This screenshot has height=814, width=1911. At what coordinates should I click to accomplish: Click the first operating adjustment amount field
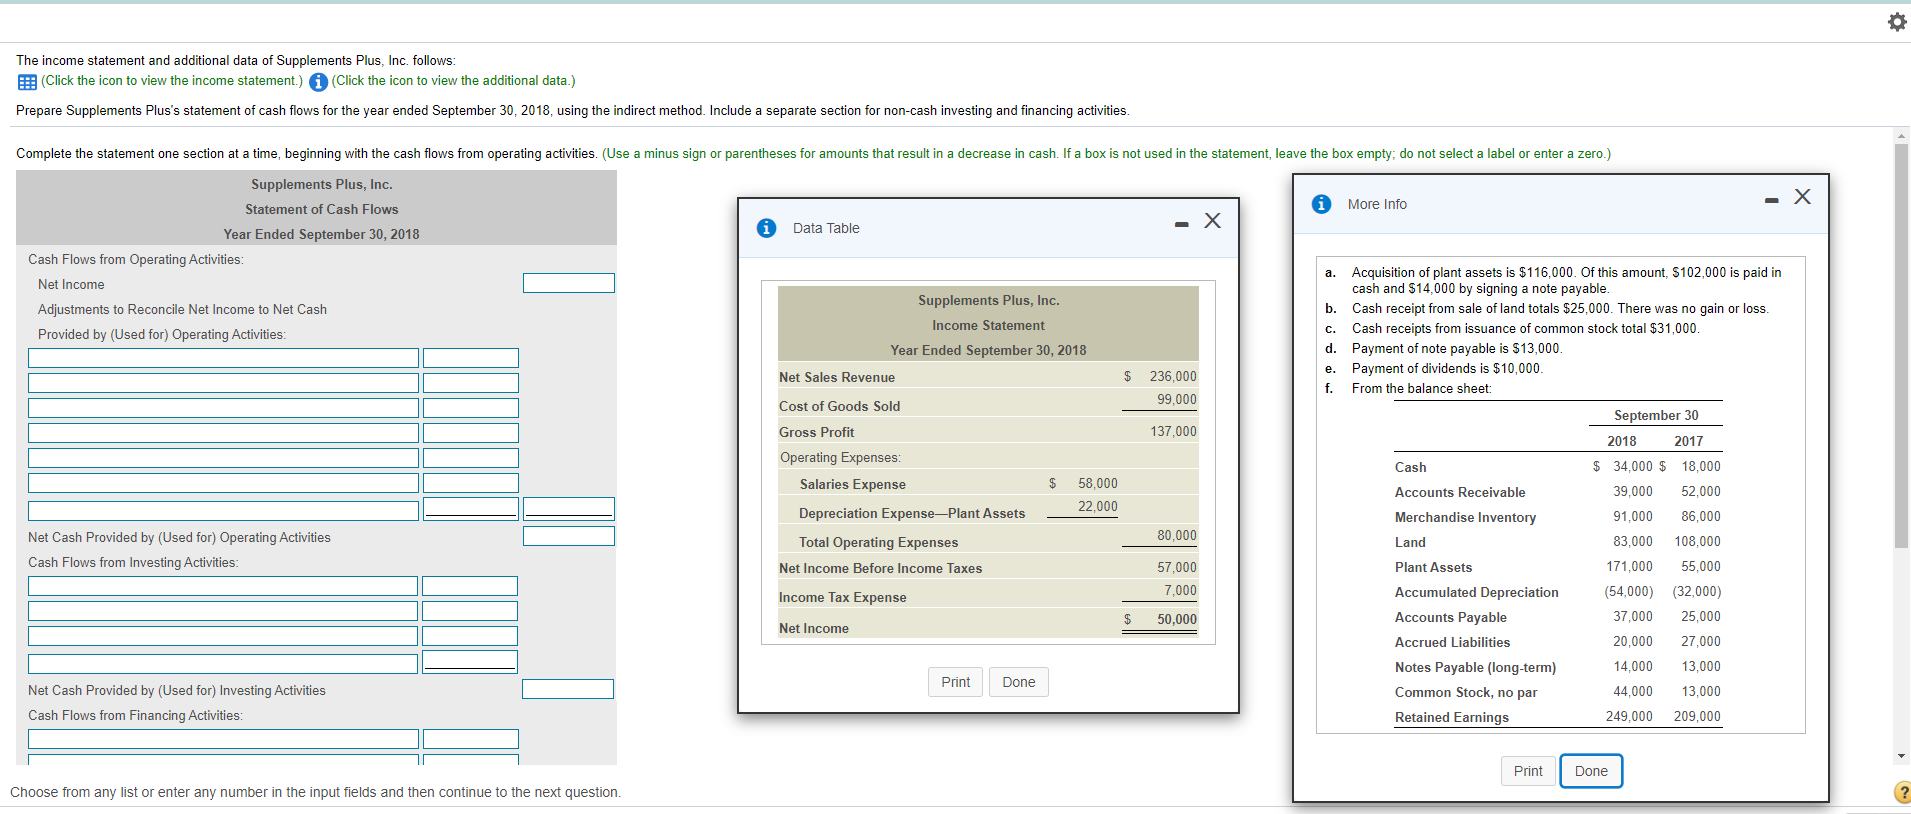(x=471, y=358)
